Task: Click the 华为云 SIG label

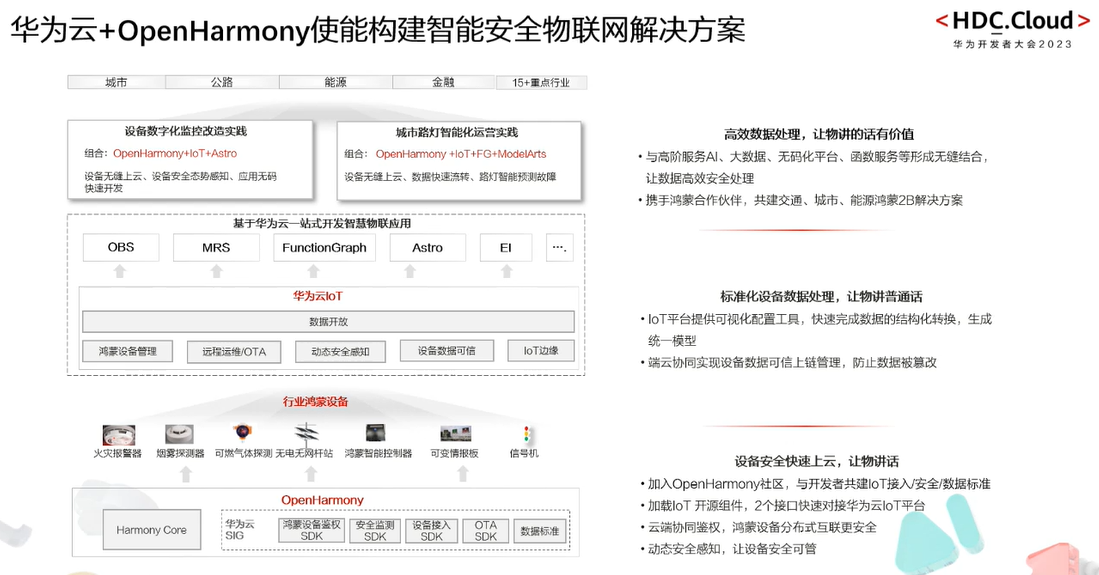Action: [240, 529]
